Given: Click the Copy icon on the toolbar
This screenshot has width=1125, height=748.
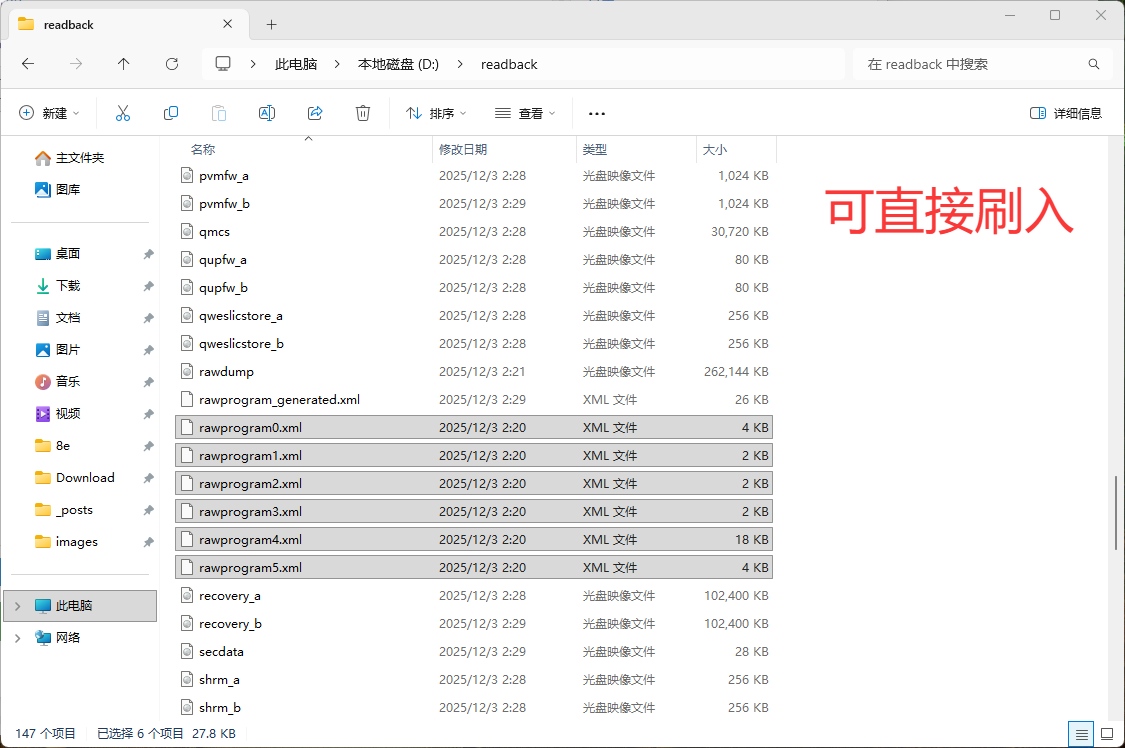Looking at the screenshot, I should point(170,112).
